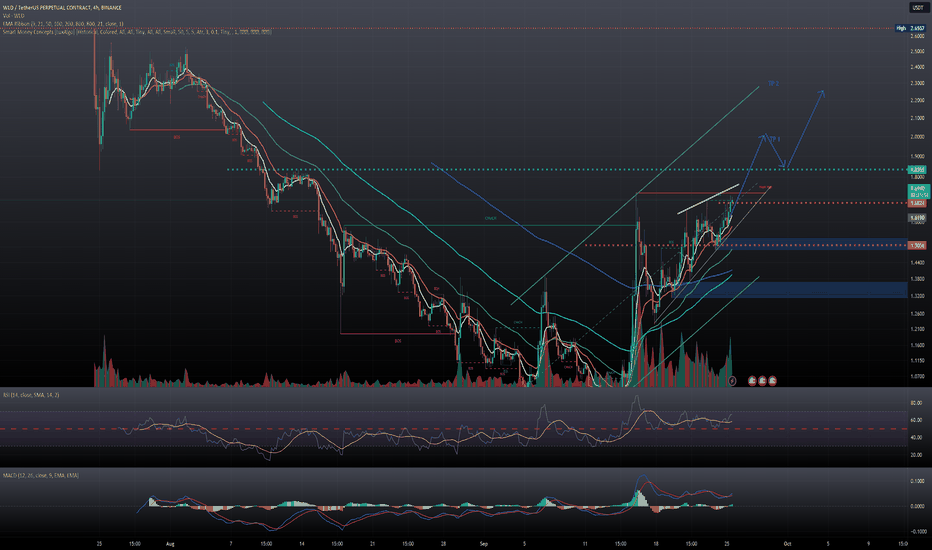Click the green current-price label with countdown
The width and height of the screenshot is (932, 550).
pos(917,191)
